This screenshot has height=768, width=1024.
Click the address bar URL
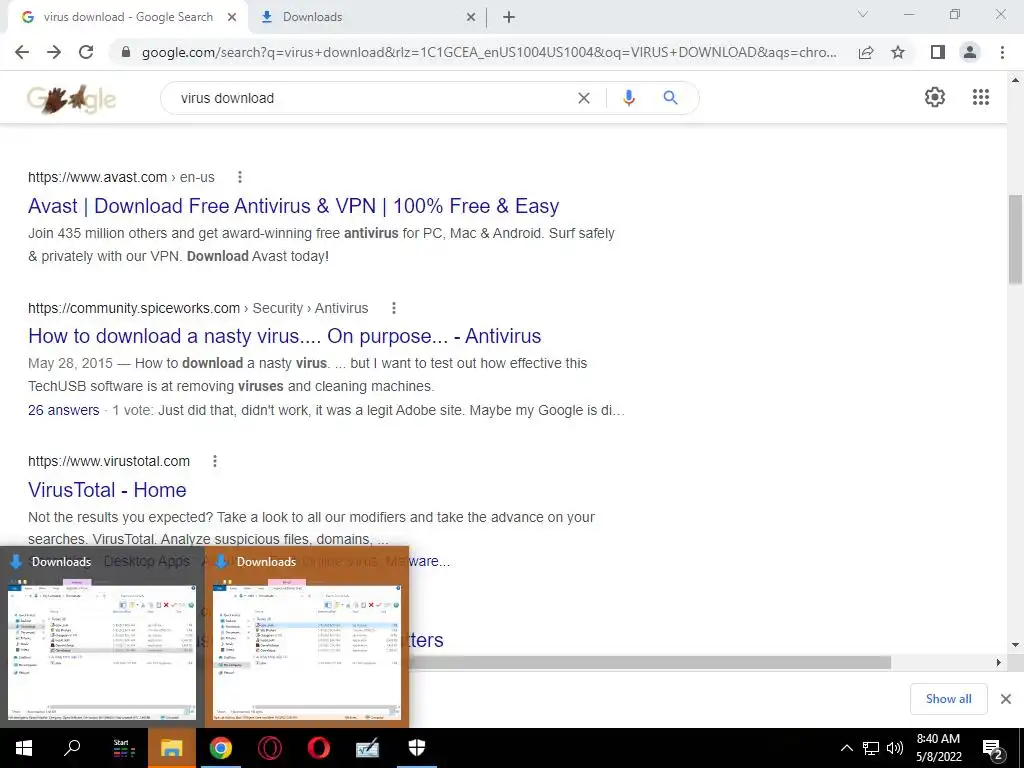tap(488, 52)
